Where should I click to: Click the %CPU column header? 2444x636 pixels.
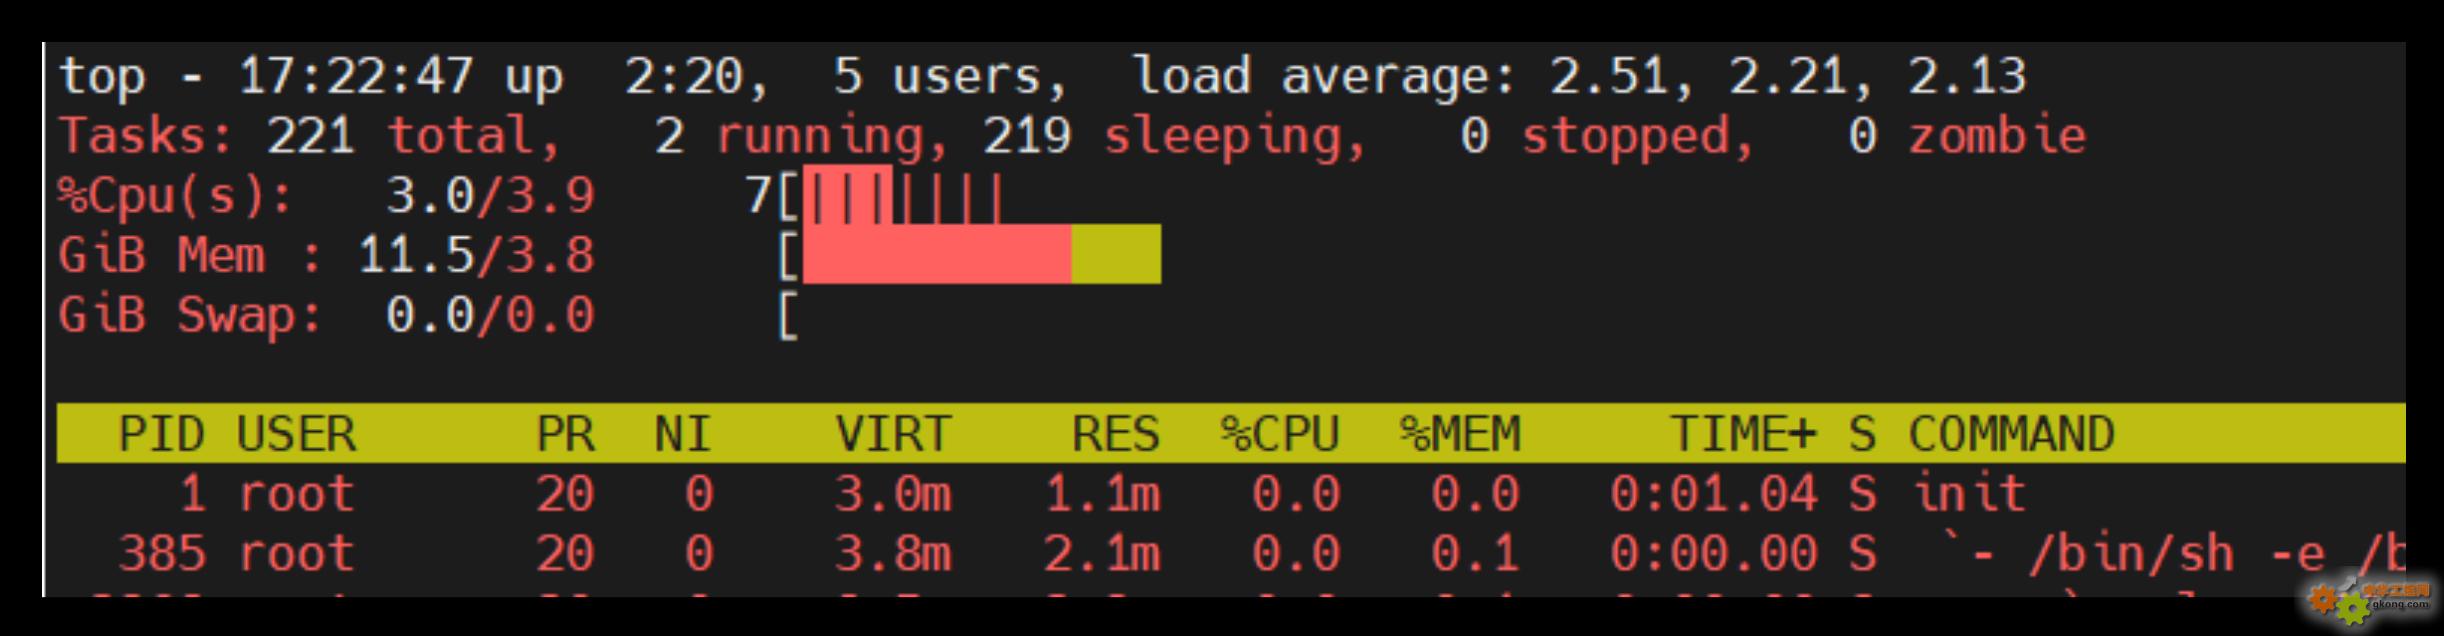(1279, 435)
